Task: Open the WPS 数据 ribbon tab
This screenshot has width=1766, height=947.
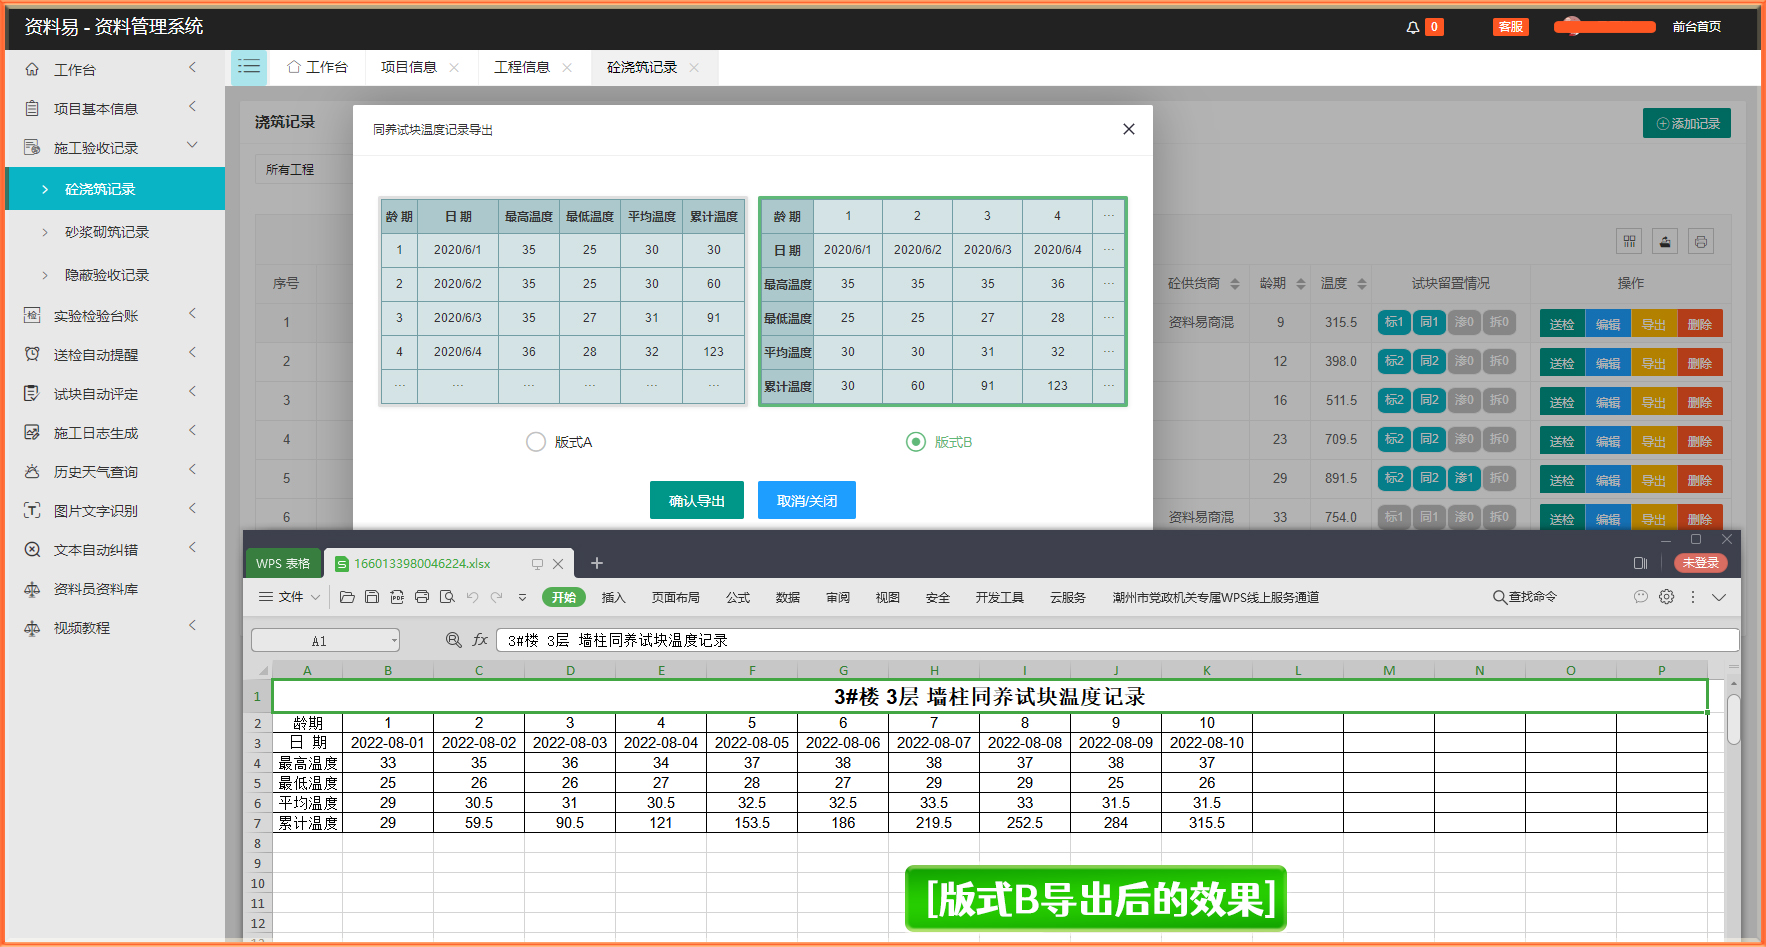Action: click(x=788, y=597)
